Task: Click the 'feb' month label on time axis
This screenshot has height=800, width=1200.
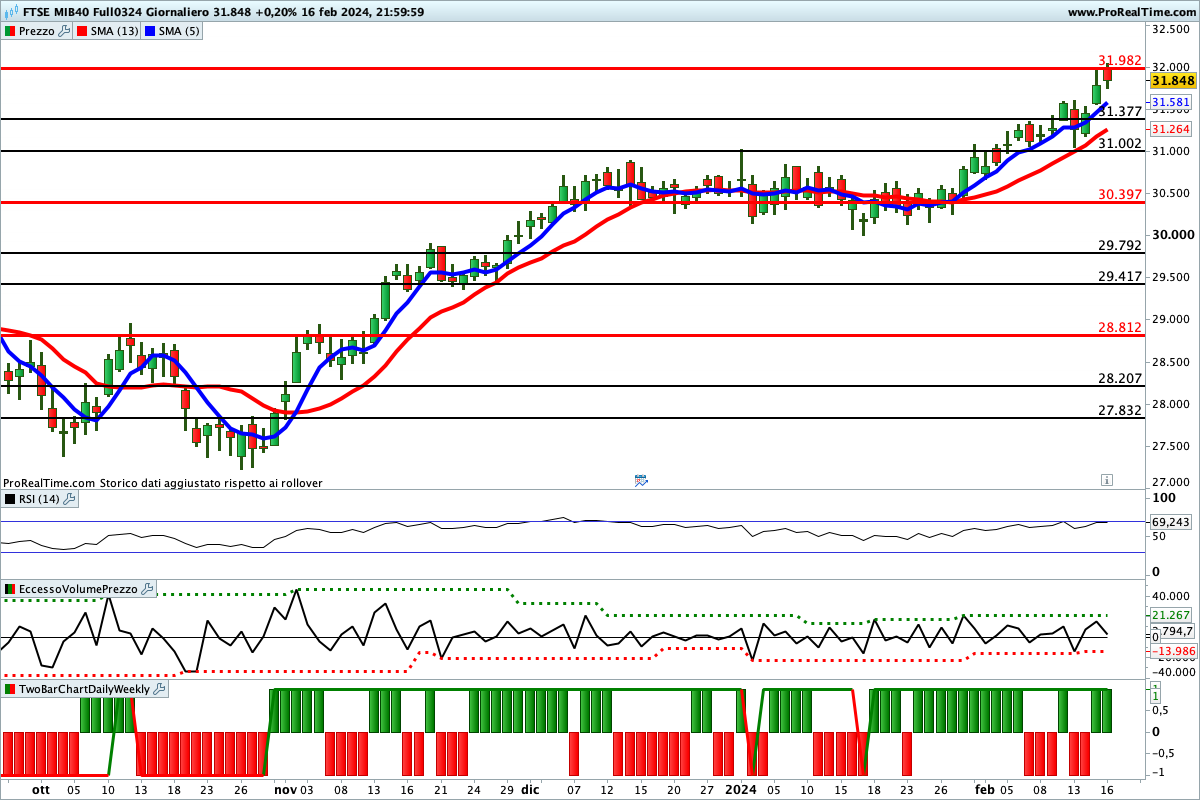Action: (985, 789)
